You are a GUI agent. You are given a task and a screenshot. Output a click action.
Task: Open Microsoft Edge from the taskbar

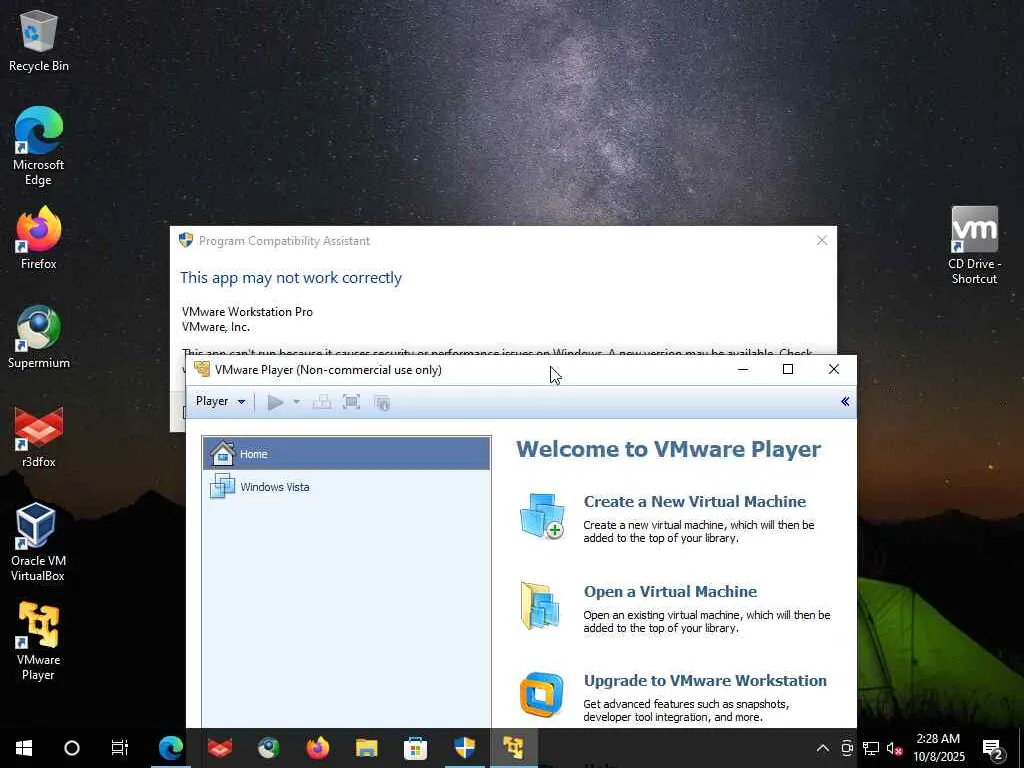click(x=170, y=748)
